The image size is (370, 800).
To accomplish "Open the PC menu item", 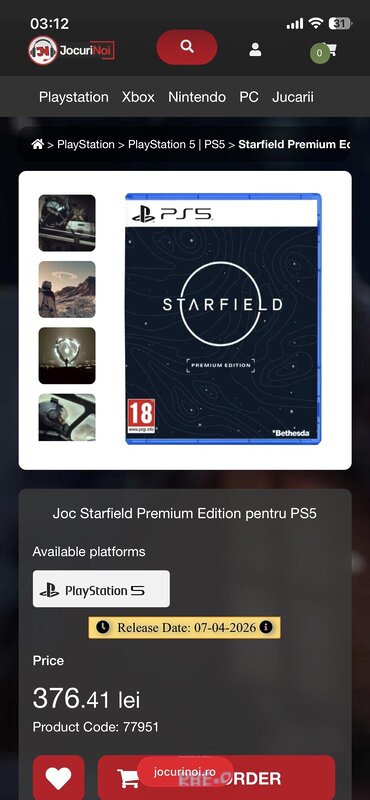I will pos(249,97).
